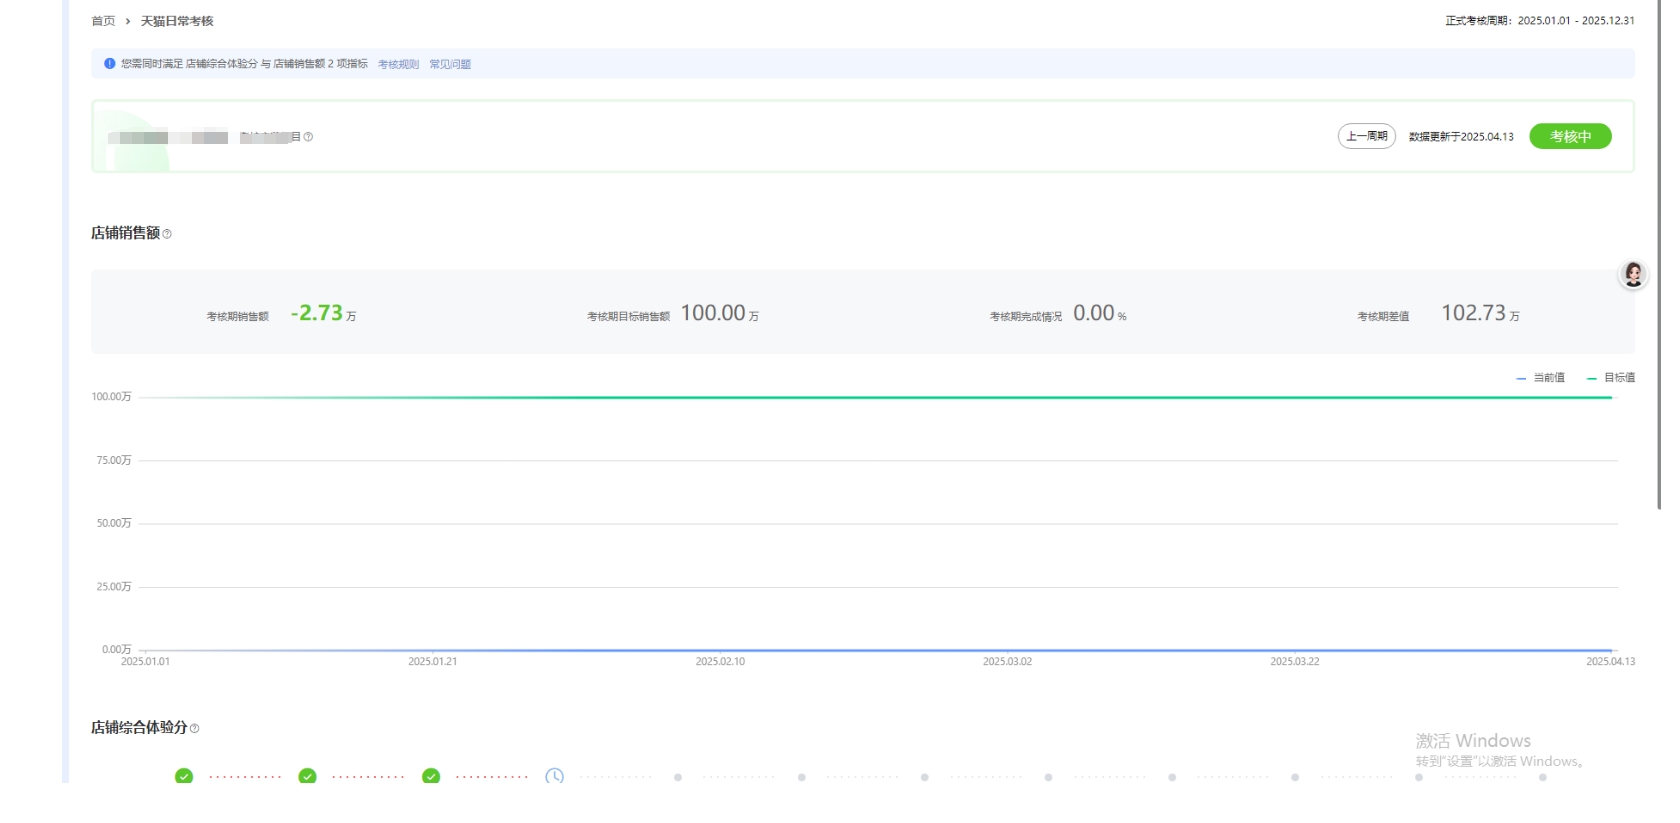Switch to 上一周期 previous period
This screenshot has height=823, width=1680.
pos(1366,136)
